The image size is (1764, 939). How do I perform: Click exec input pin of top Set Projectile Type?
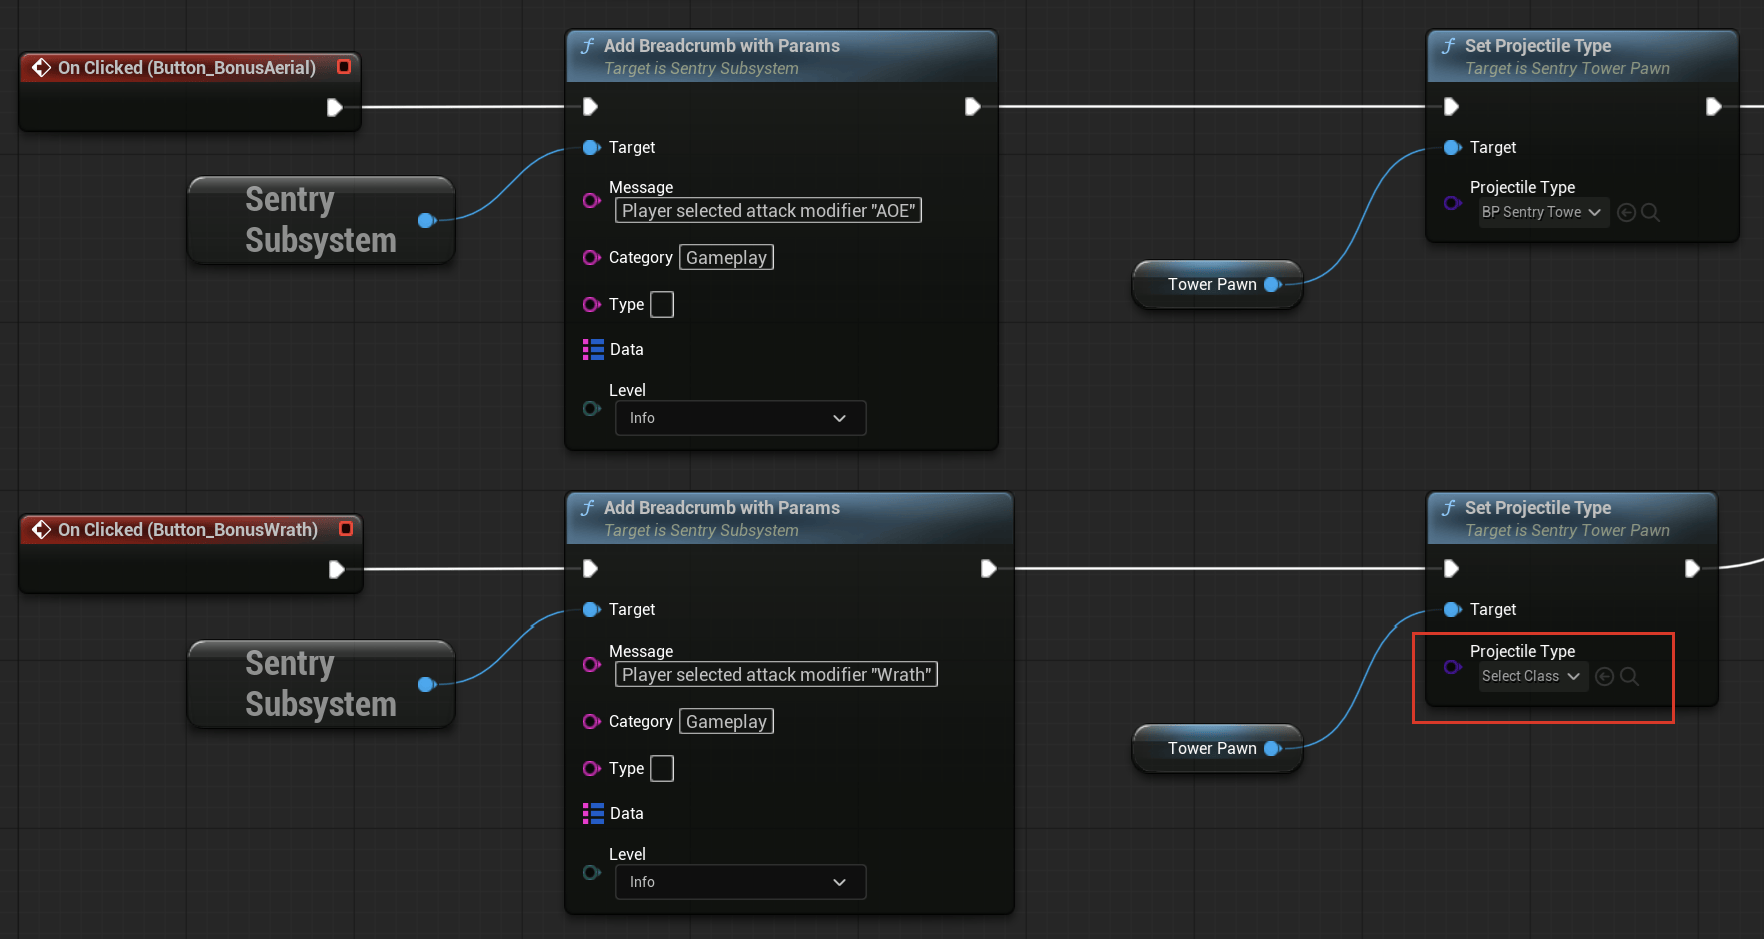[1451, 106]
